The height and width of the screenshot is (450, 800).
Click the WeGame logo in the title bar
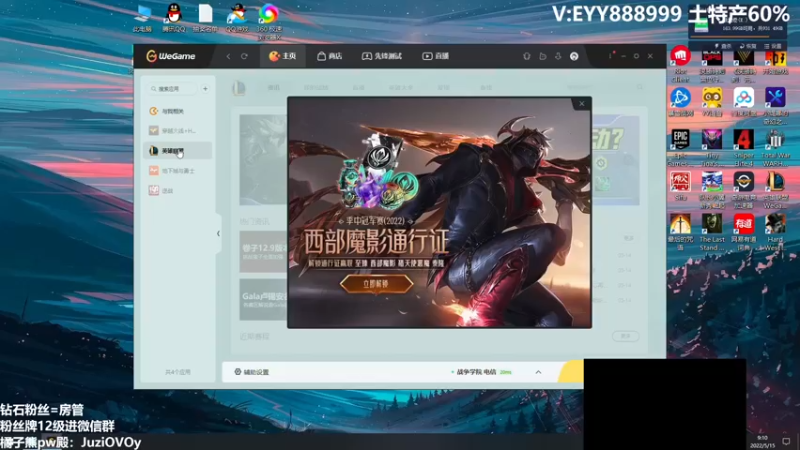[x=171, y=56]
